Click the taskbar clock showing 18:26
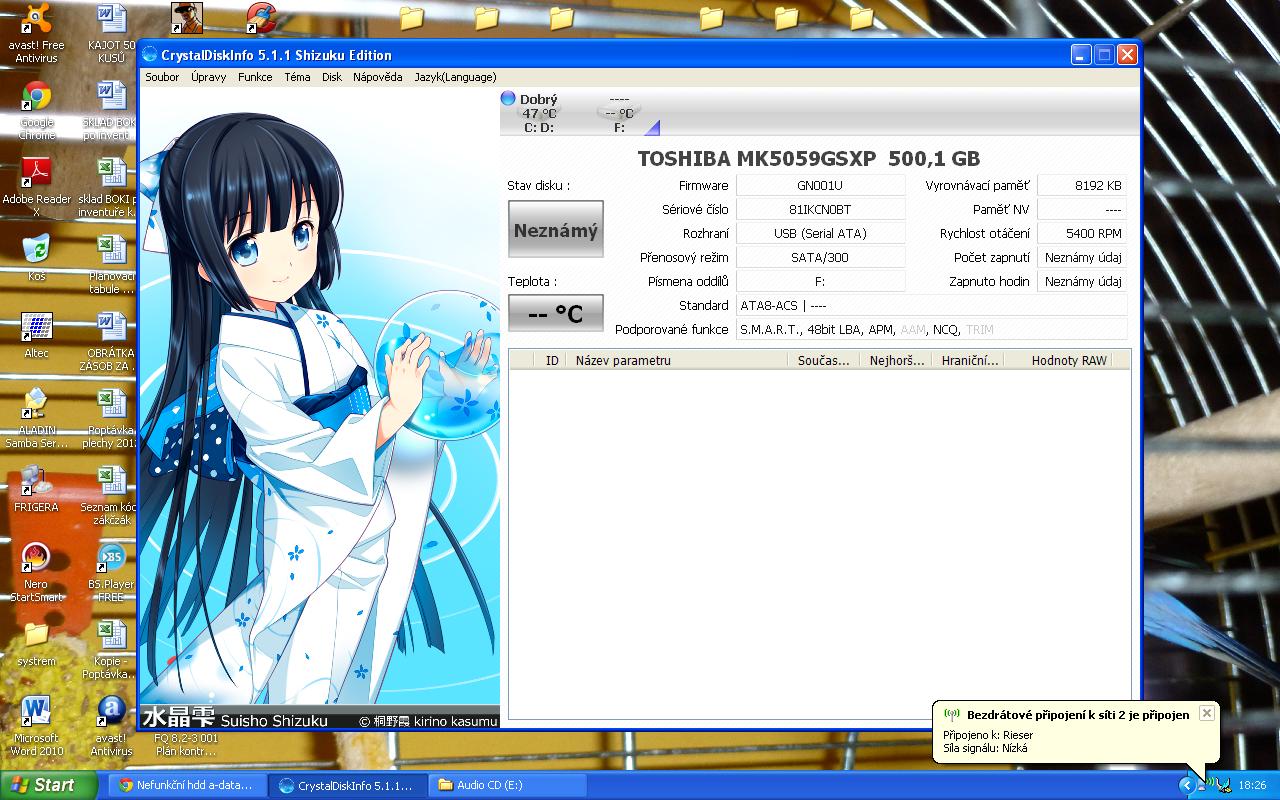The height and width of the screenshot is (800, 1280). click(1252, 785)
